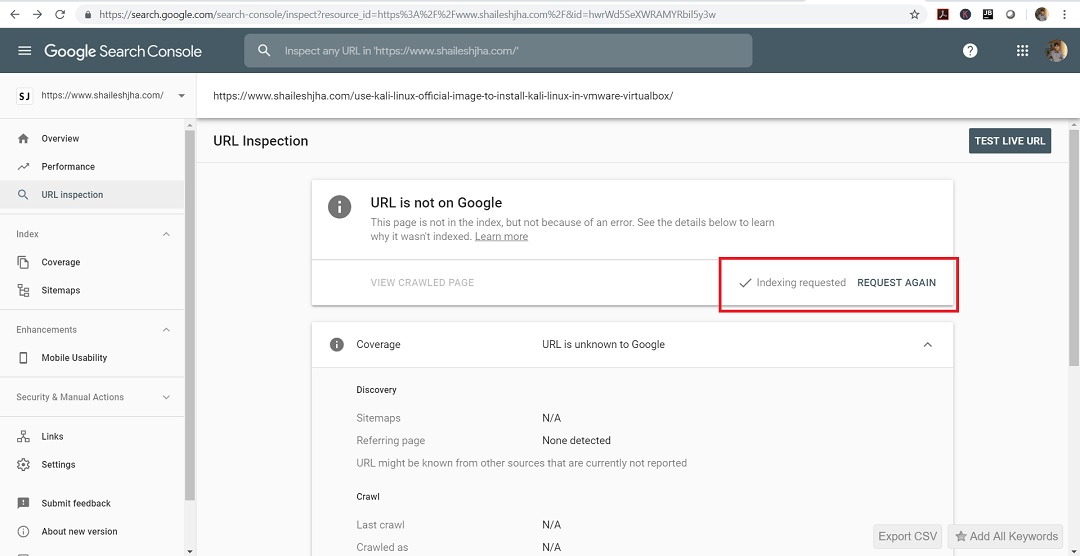Screen dimensions: 1080x556
Task: Reload the page
Action: tap(60, 14)
